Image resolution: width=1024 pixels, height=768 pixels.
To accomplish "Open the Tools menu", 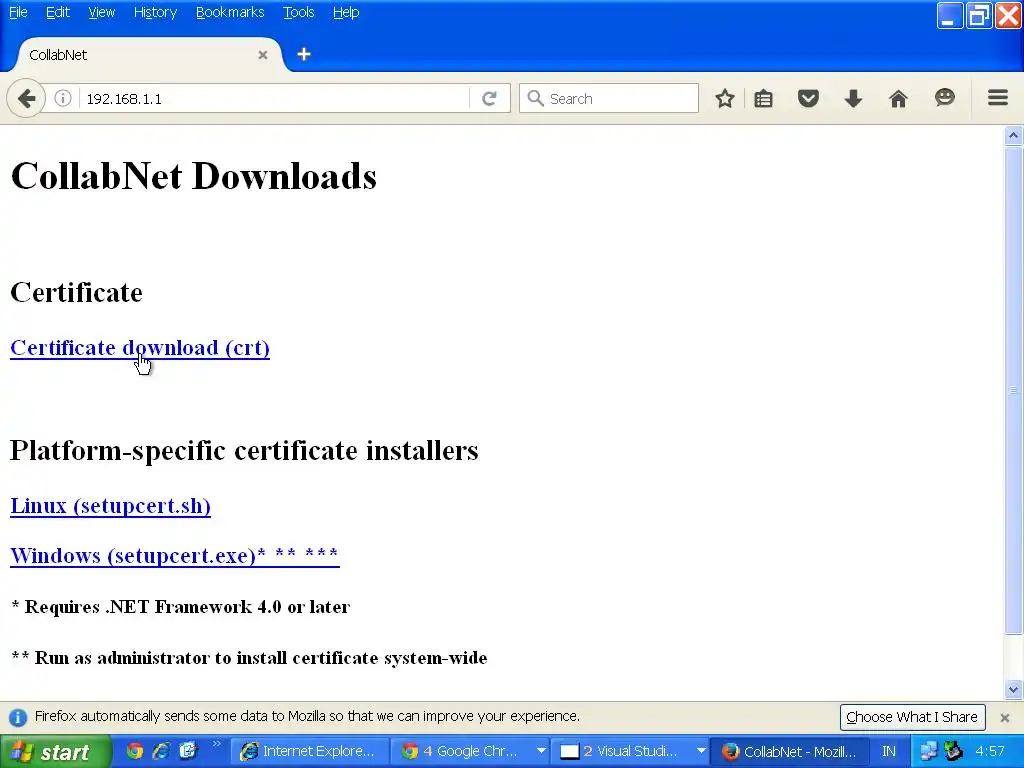I will point(298,12).
